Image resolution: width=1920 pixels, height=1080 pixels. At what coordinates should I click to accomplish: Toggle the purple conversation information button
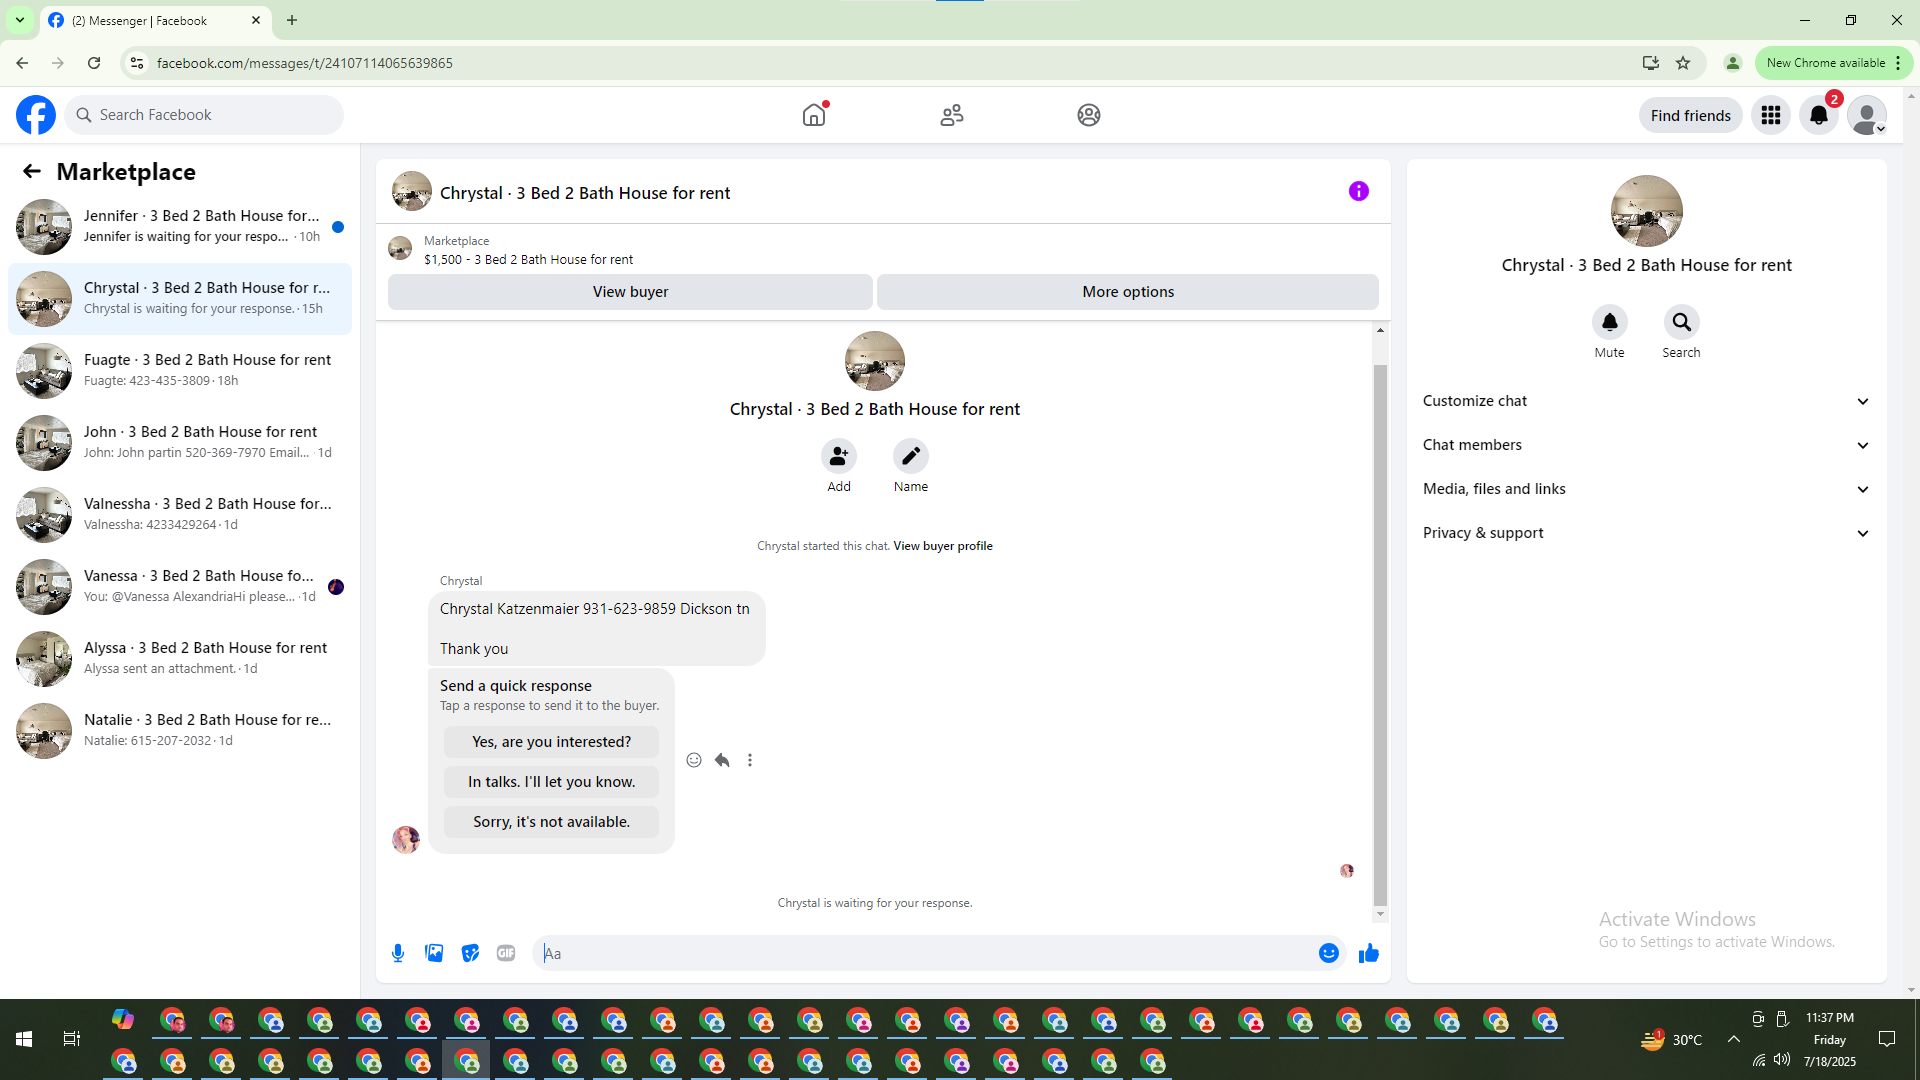(1358, 191)
